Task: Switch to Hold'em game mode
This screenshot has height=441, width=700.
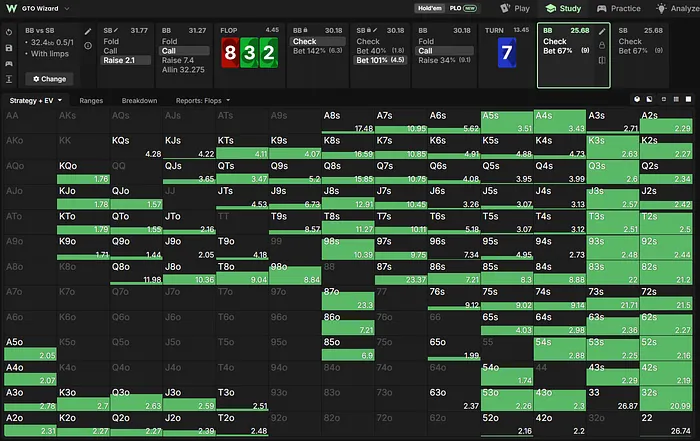Action: (429, 8)
